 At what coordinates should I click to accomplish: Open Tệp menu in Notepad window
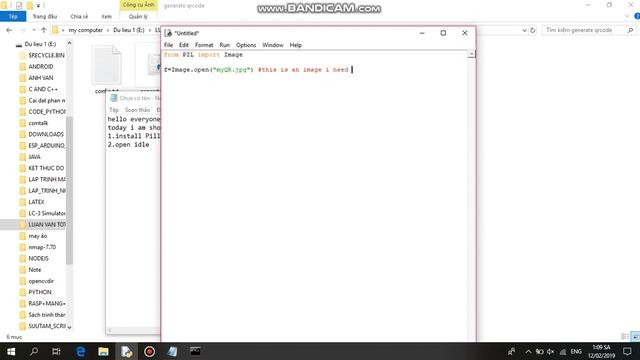tap(114, 110)
